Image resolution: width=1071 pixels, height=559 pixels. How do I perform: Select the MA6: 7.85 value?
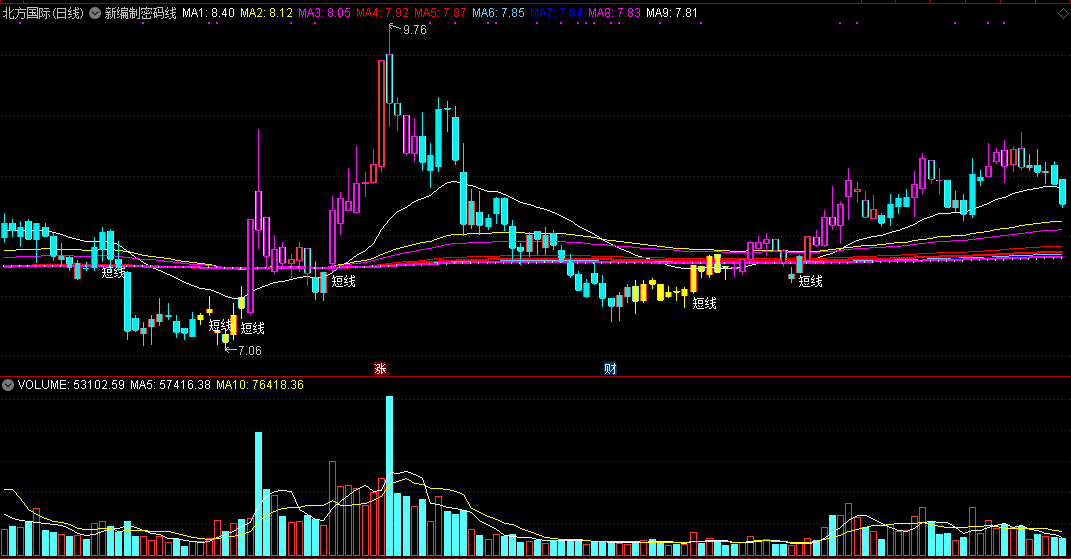[x=499, y=13]
